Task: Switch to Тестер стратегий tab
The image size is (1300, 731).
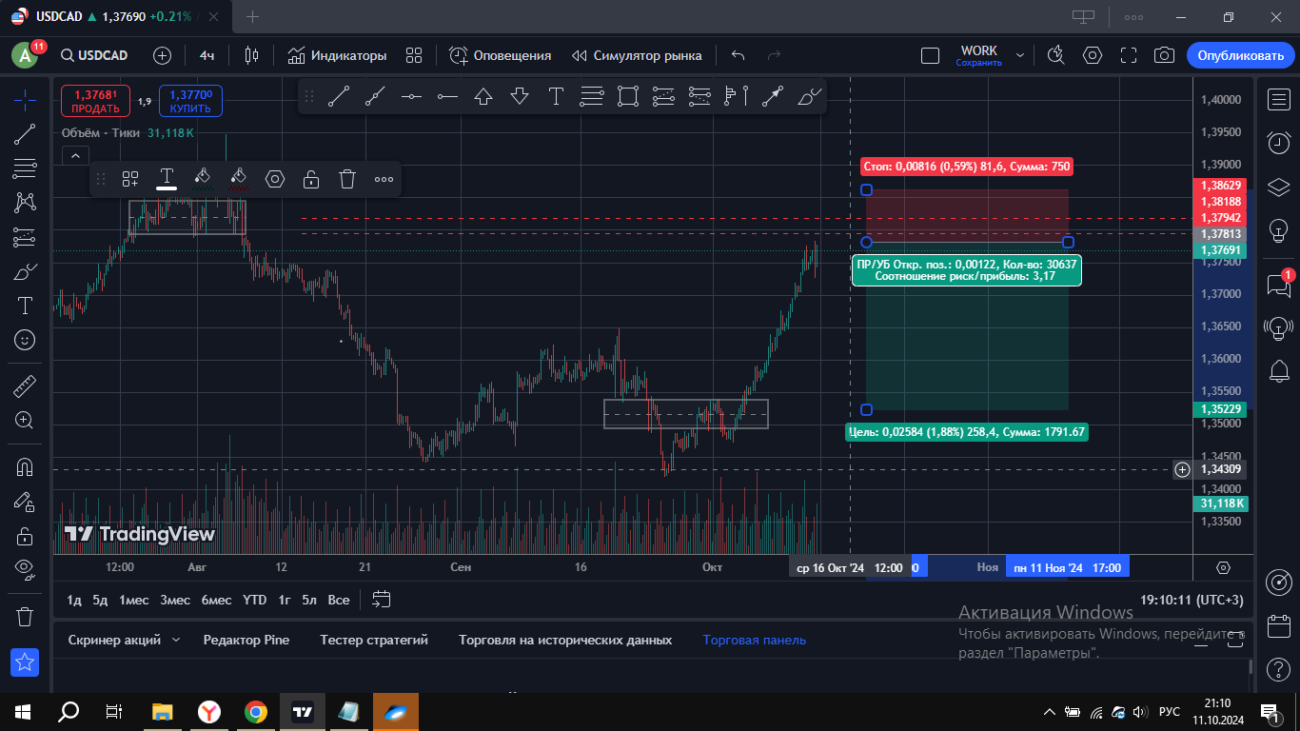Action: 374,640
